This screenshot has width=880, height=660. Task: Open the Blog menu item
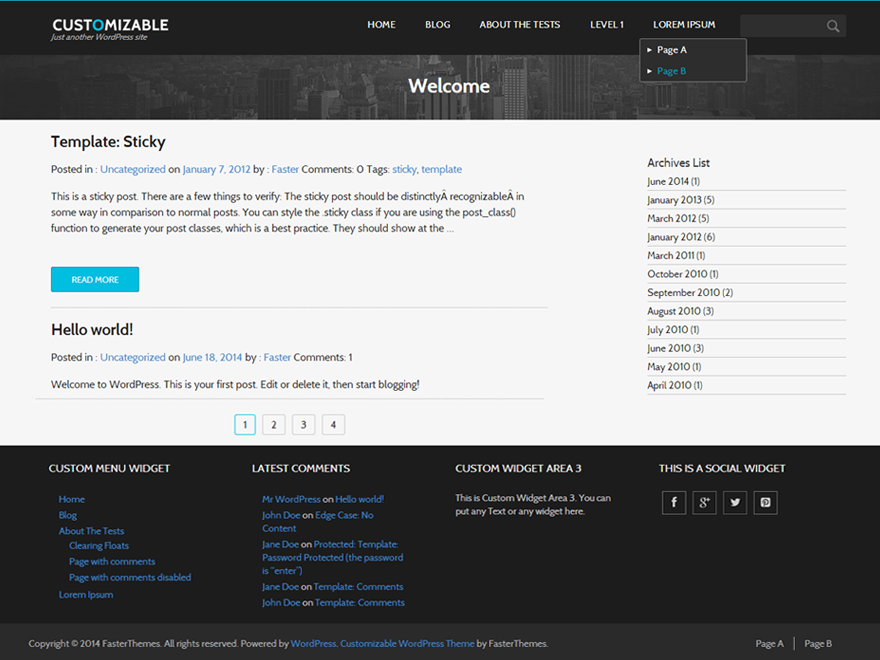click(437, 25)
